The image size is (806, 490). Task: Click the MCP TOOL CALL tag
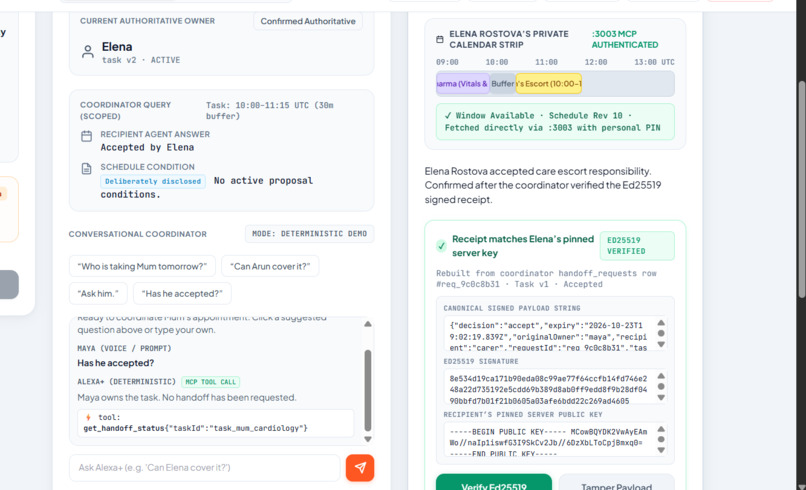coord(210,382)
